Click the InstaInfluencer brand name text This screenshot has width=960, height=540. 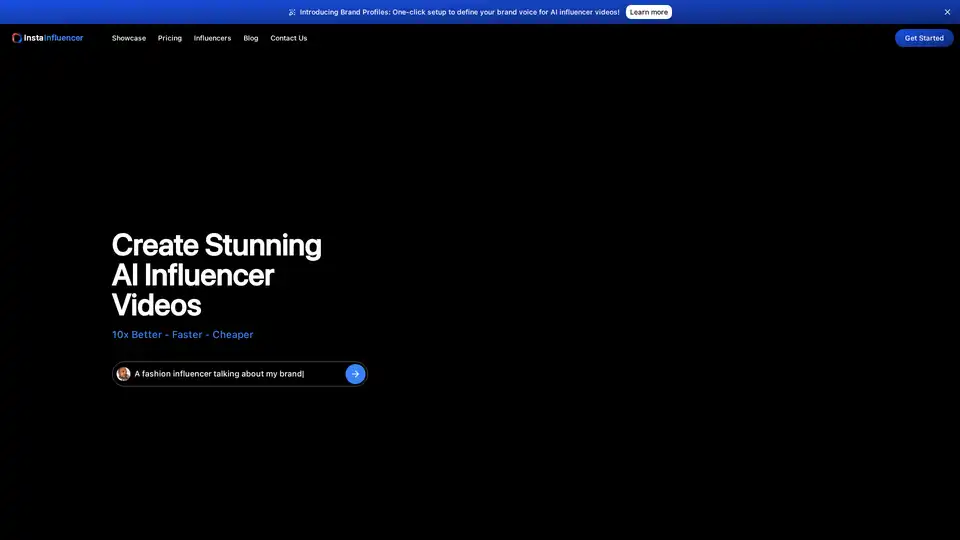coord(54,38)
